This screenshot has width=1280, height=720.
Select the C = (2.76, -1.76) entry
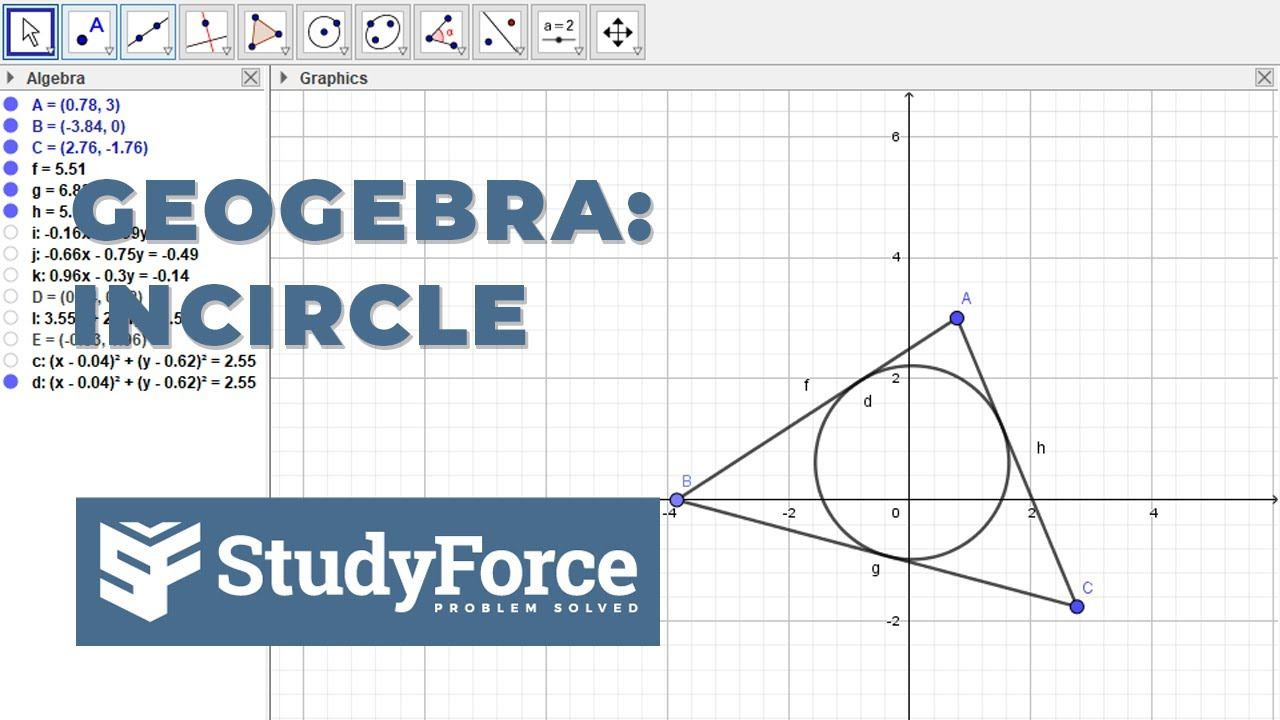[90, 147]
